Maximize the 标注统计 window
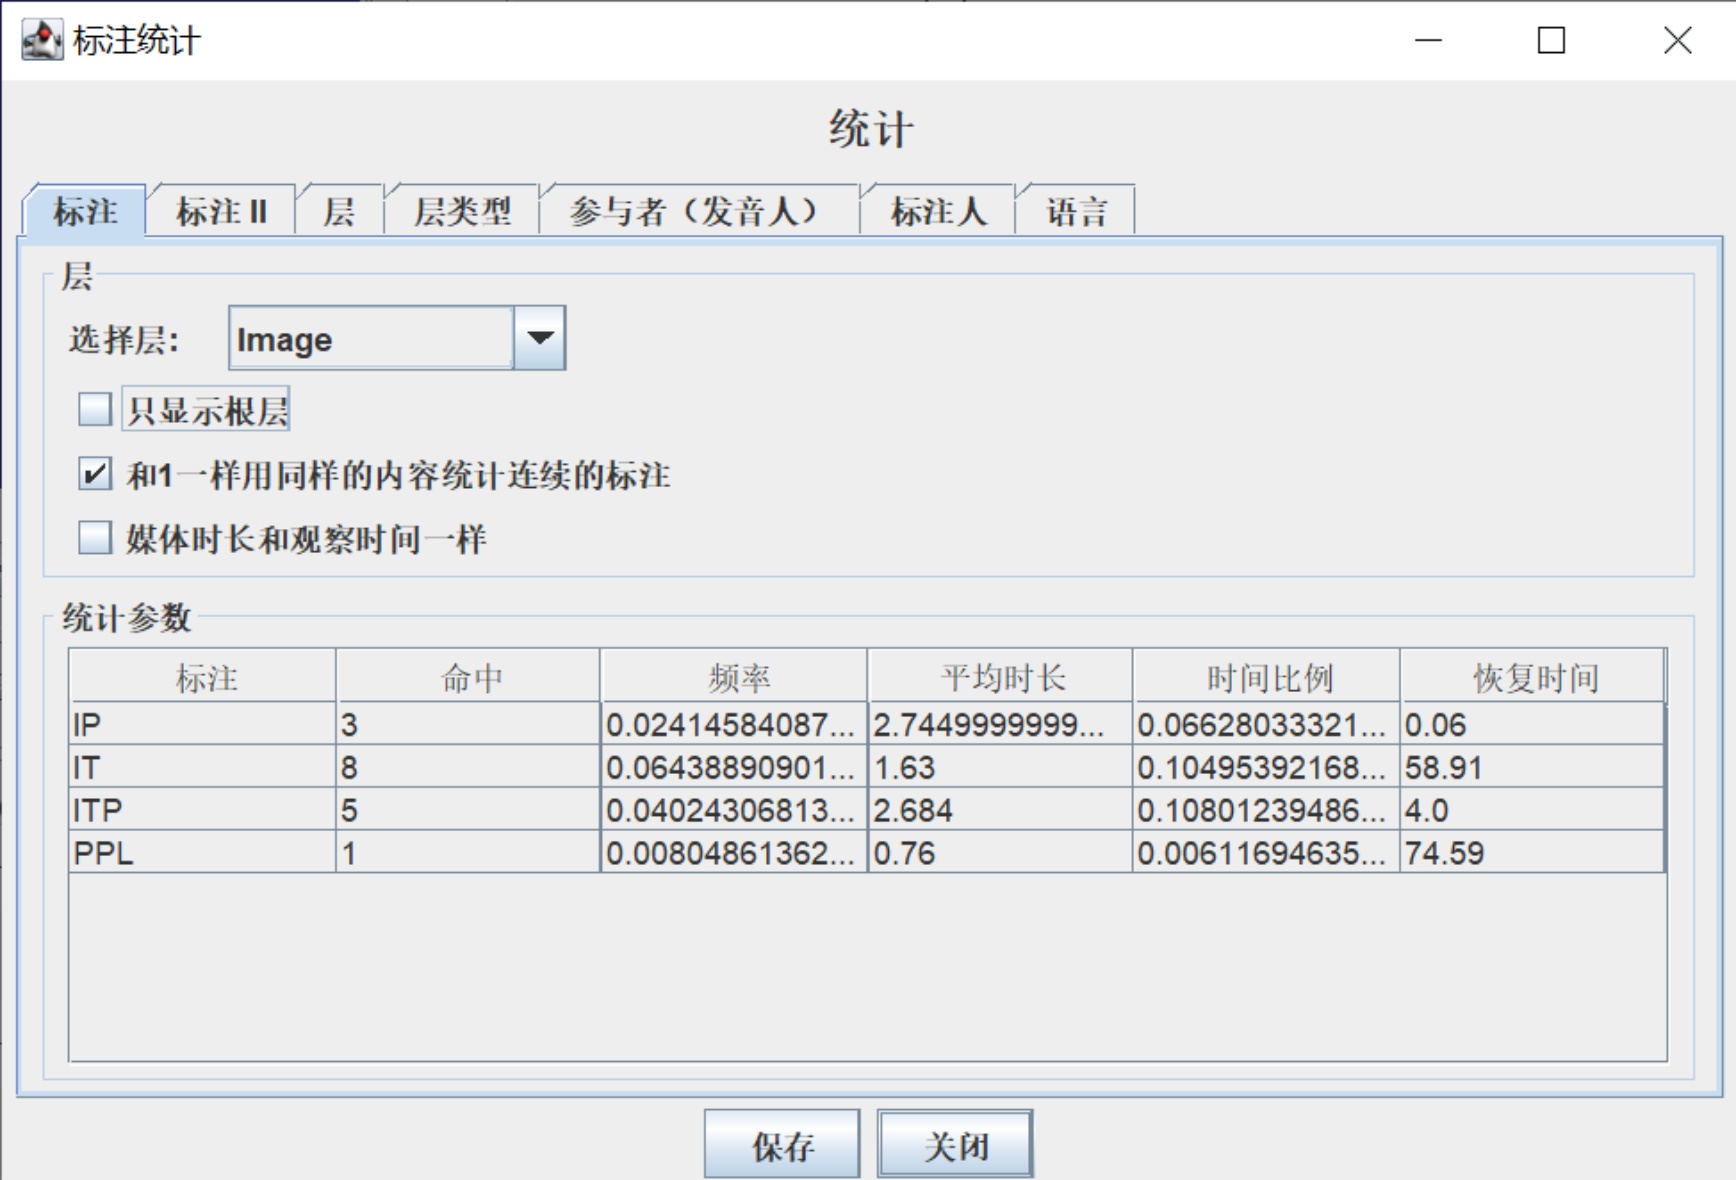1736x1180 pixels. click(x=1551, y=40)
